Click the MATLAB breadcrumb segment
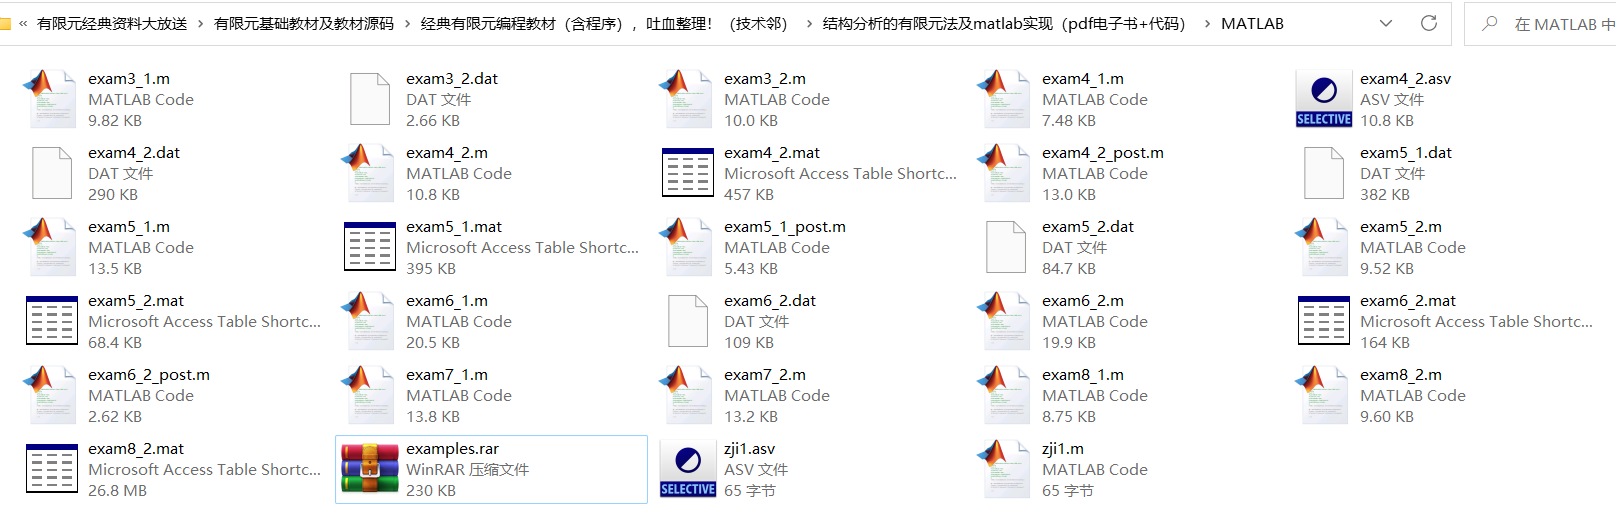1616x512 pixels. point(1252,23)
